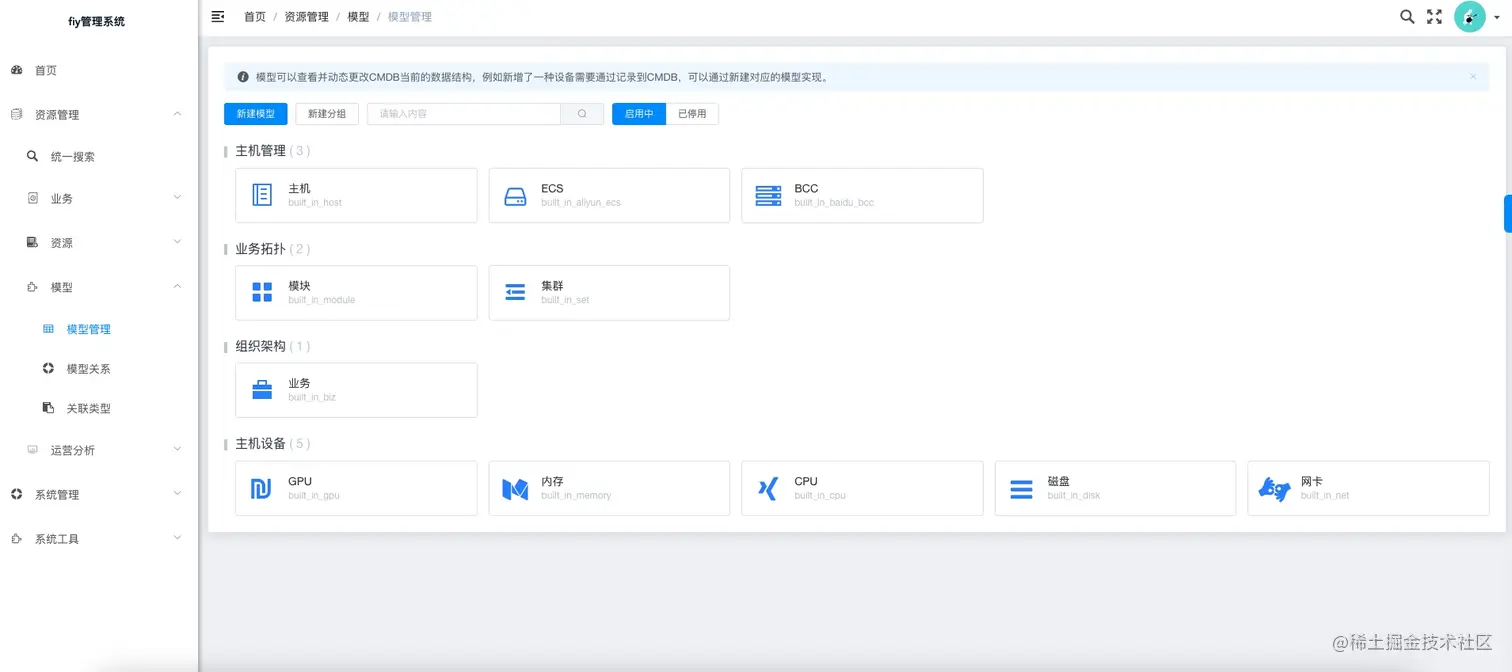Click the 模块 grid icon

coord(262,292)
